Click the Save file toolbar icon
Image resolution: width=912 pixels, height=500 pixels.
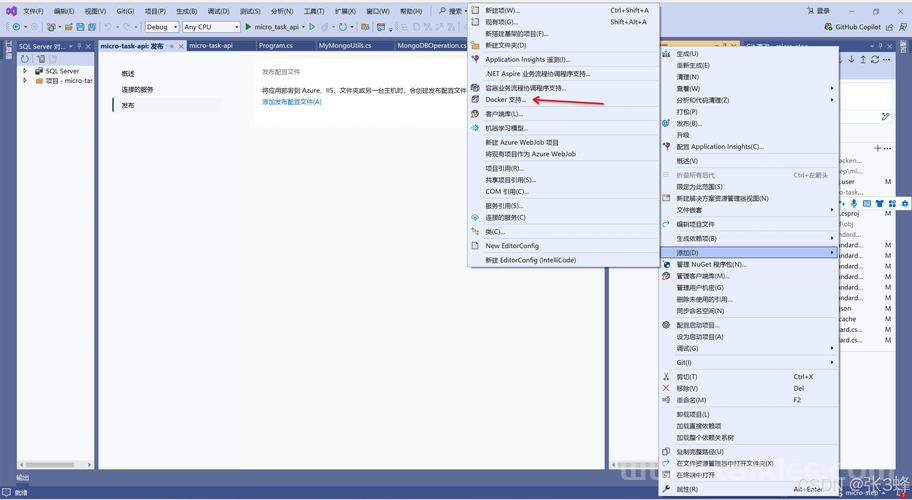point(80,27)
